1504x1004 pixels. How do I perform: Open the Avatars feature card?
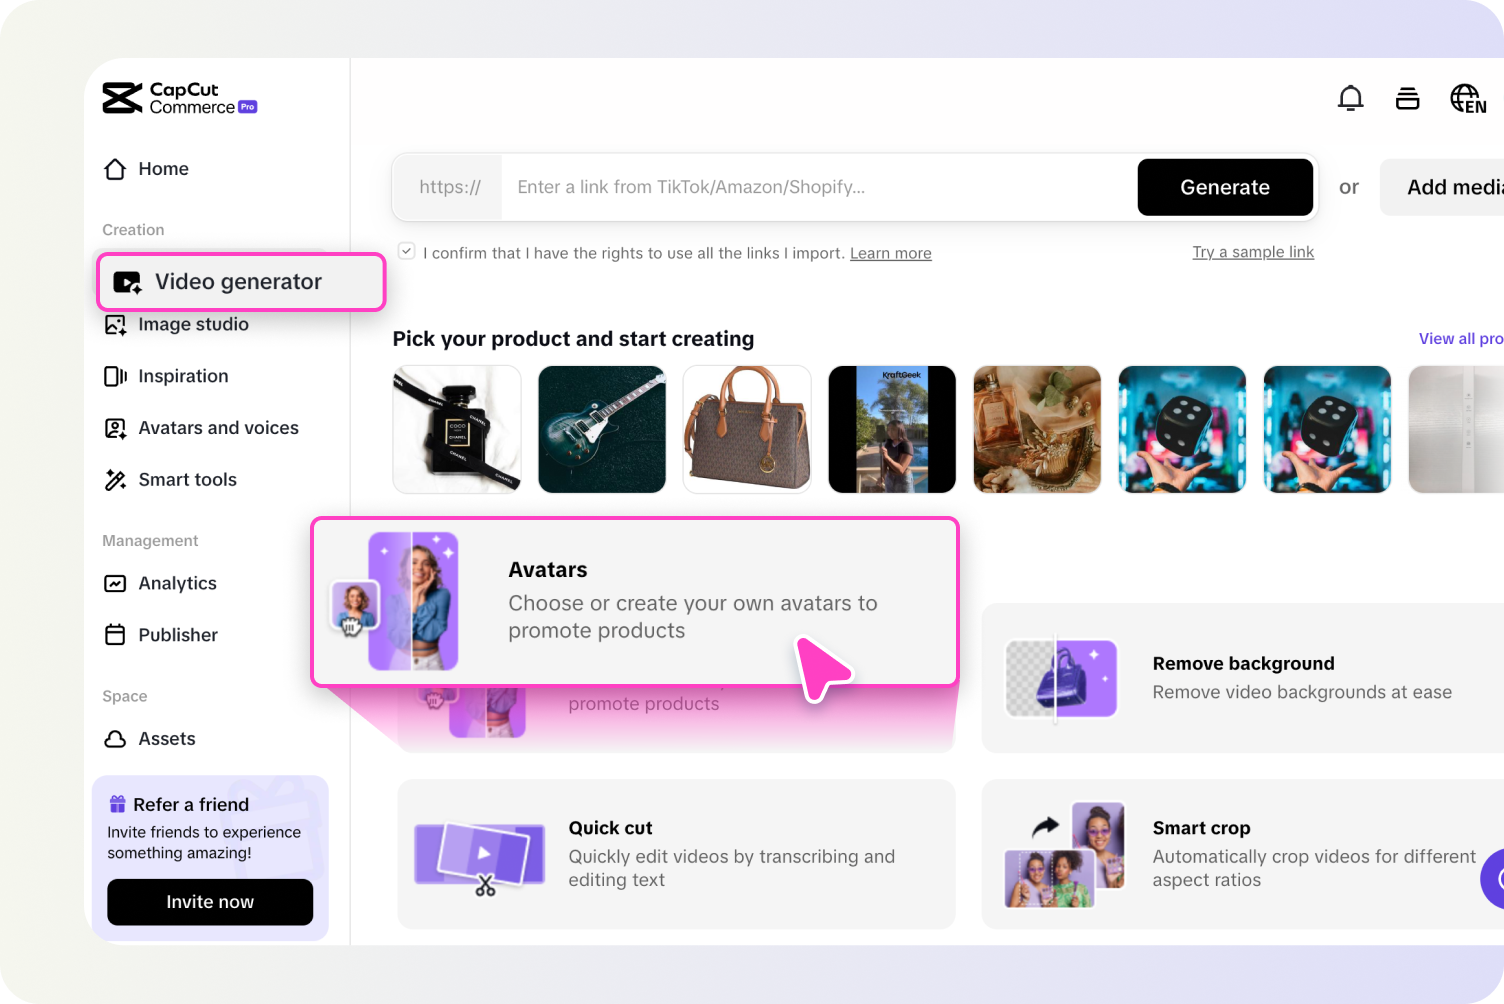(x=635, y=601)
